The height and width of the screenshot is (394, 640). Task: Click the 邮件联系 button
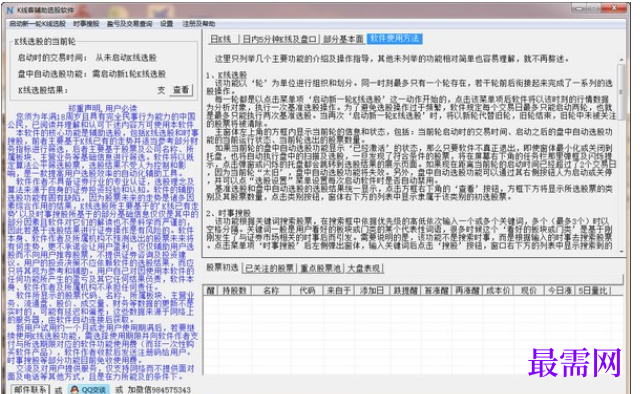click(x=30, y=390)
